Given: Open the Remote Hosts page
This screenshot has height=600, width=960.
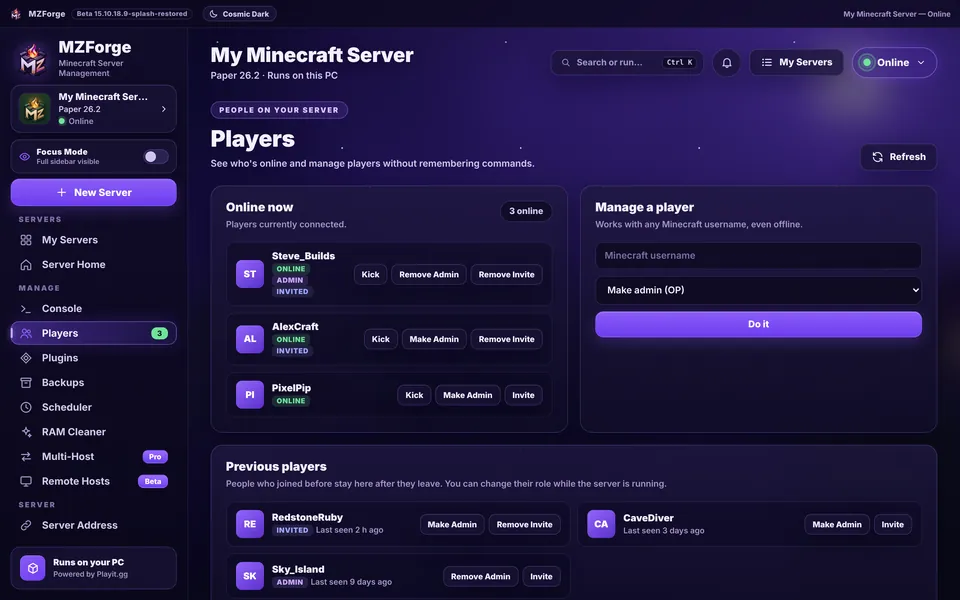Looking at the screenshot, I should (94, 481).
